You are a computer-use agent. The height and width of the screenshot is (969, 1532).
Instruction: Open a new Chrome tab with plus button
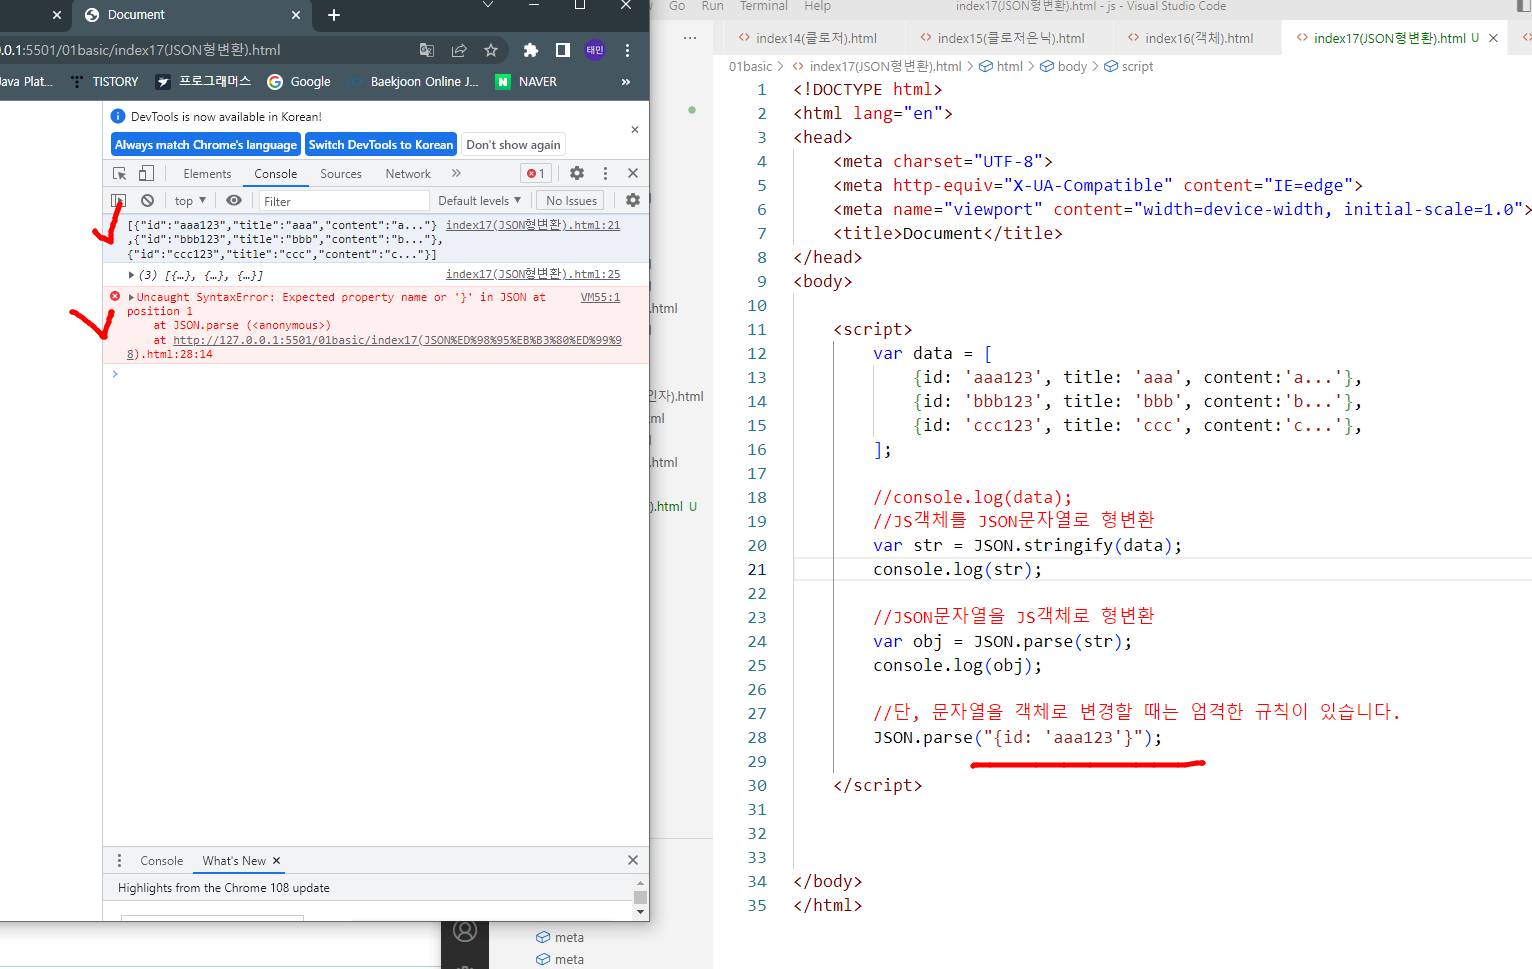pyautogui.click(x=334, y=15)
